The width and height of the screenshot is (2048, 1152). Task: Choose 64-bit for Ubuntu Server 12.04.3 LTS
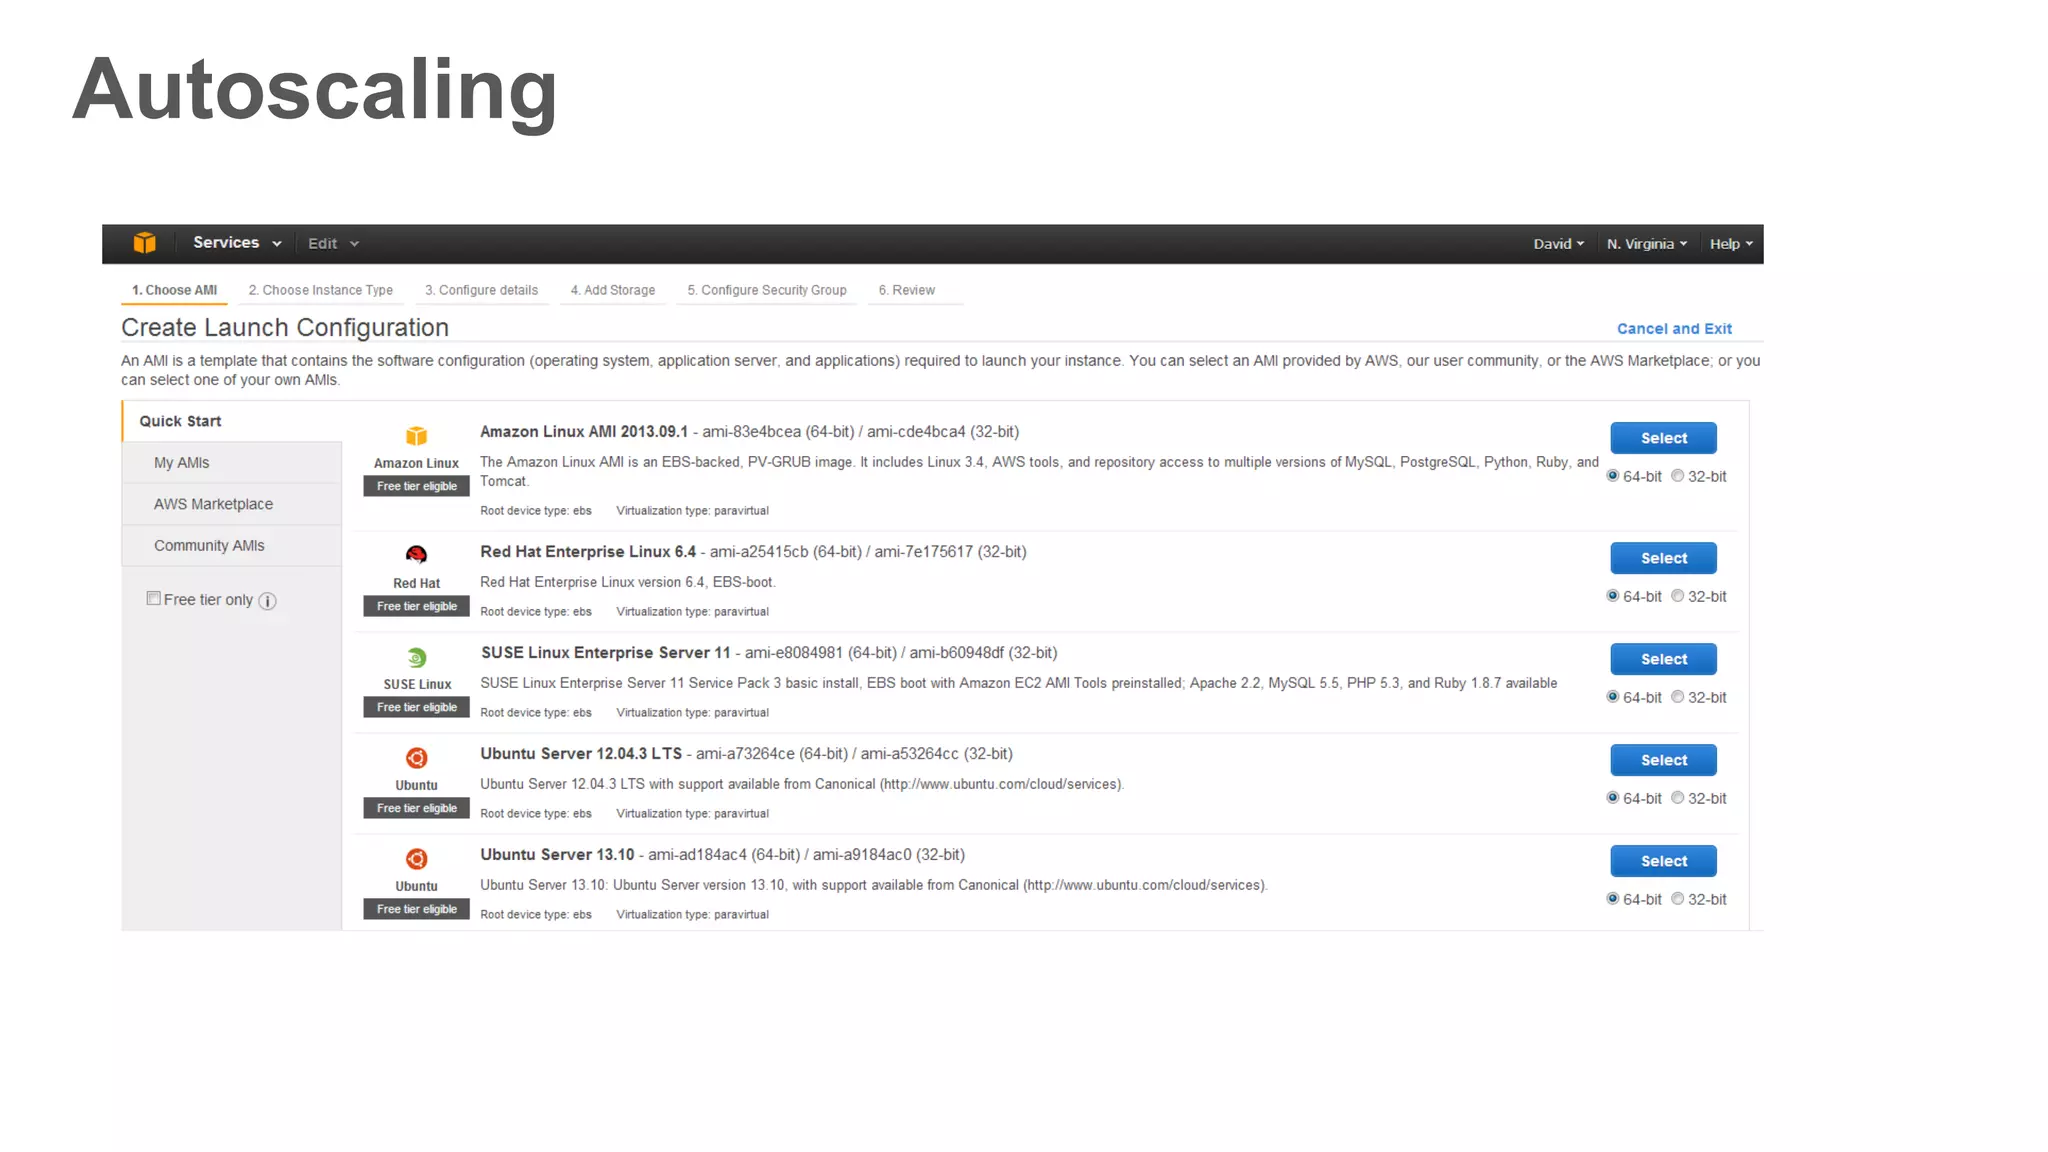click(1613, 798)
